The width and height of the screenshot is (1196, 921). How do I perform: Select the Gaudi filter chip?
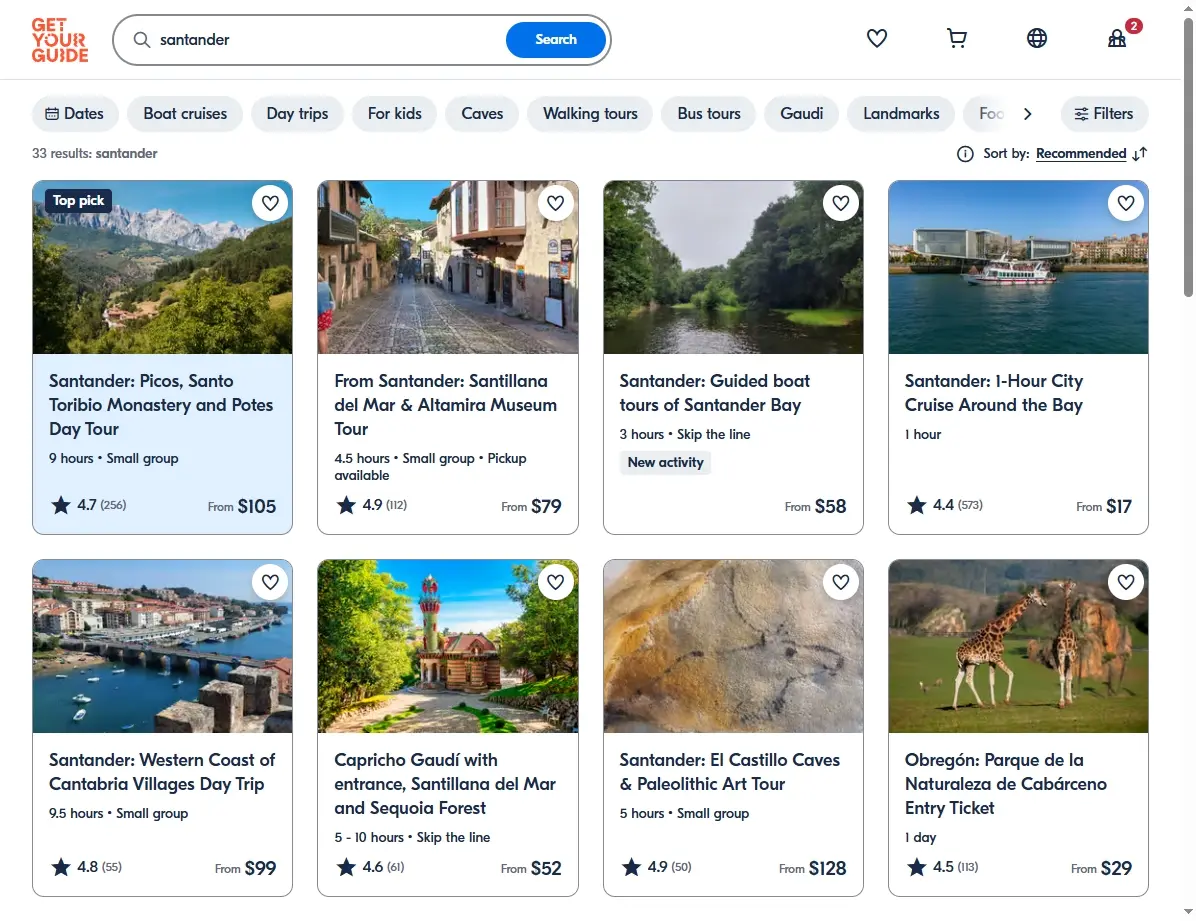802,114
